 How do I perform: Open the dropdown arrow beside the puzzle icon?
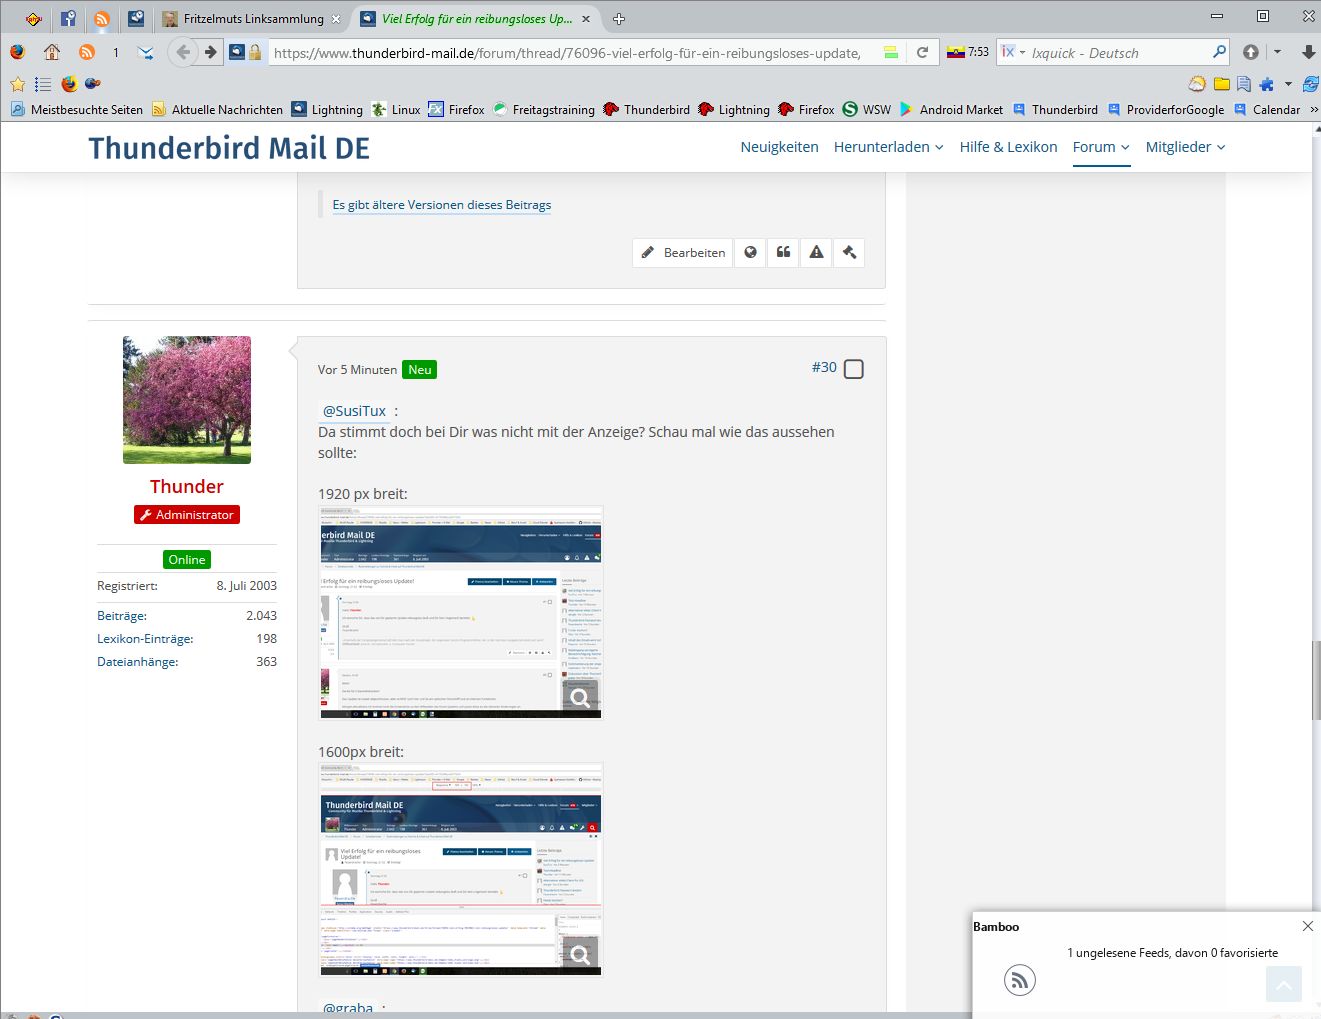[x=1288, y=84]
